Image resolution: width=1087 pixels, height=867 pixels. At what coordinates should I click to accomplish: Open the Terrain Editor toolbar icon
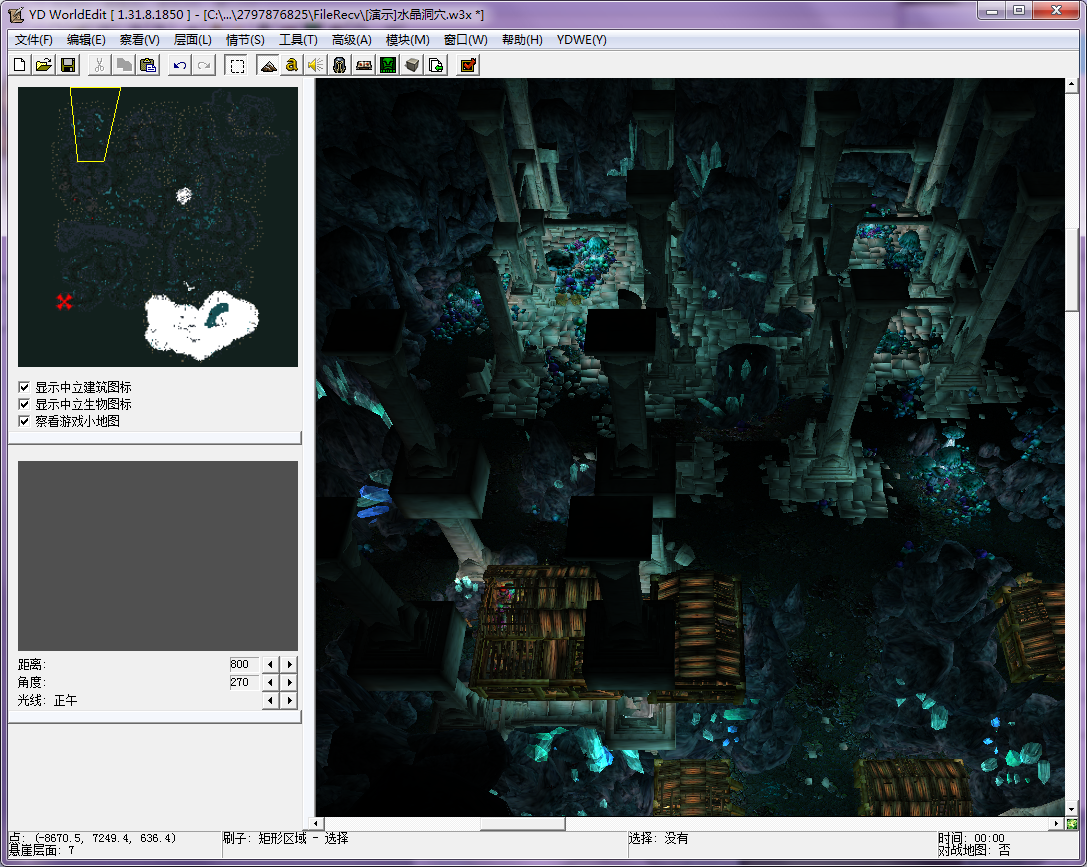tap(267, 65)
